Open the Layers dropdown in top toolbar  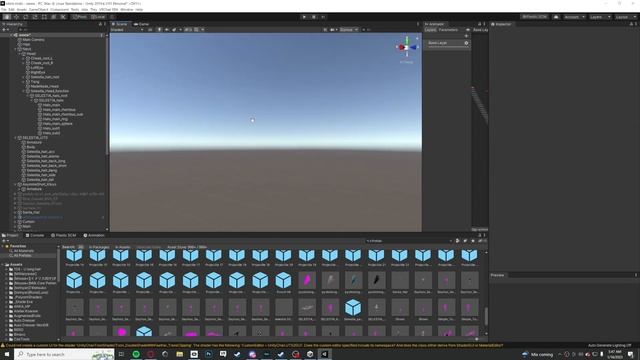600,17
